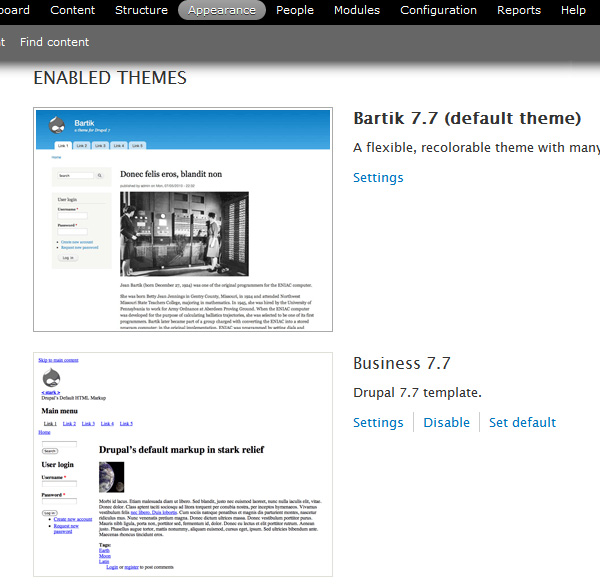Select the Appearance menu tab
Viewport: 600px width, 585px height.
[x=222, y=10]
